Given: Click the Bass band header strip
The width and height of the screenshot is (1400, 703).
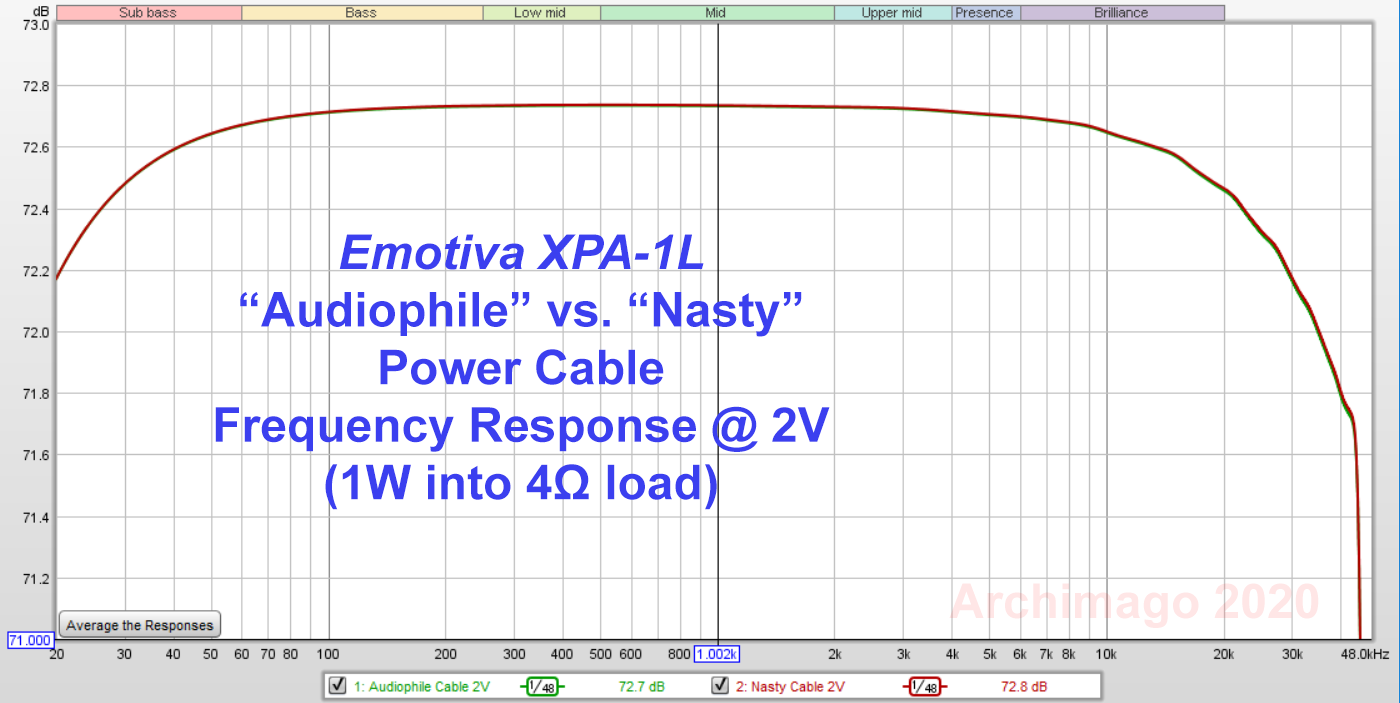Looking at the screenshot, I should [361, 12].
